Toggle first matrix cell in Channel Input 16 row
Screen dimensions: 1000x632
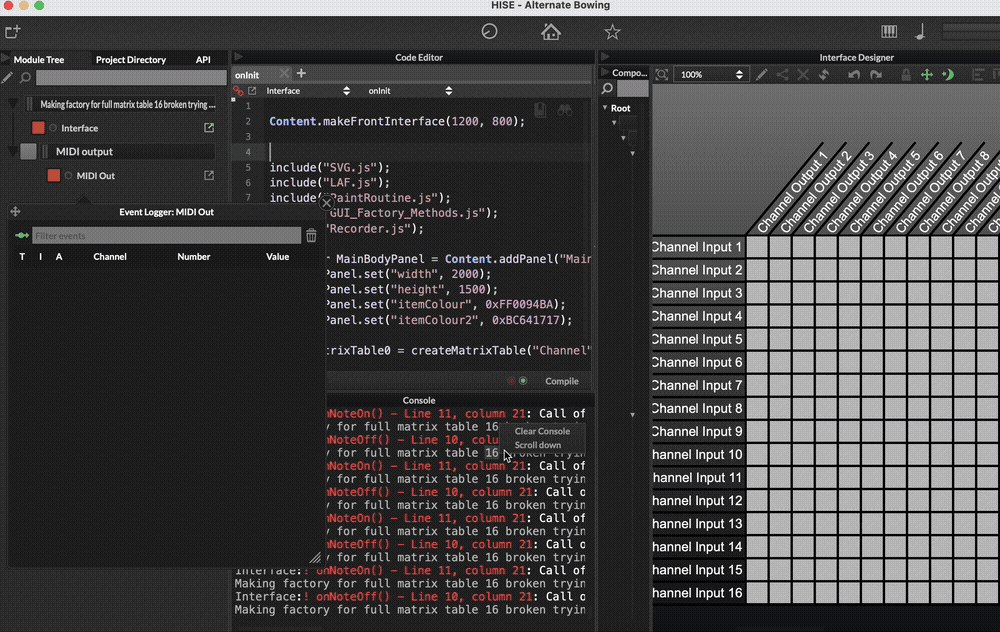(757, 593)
